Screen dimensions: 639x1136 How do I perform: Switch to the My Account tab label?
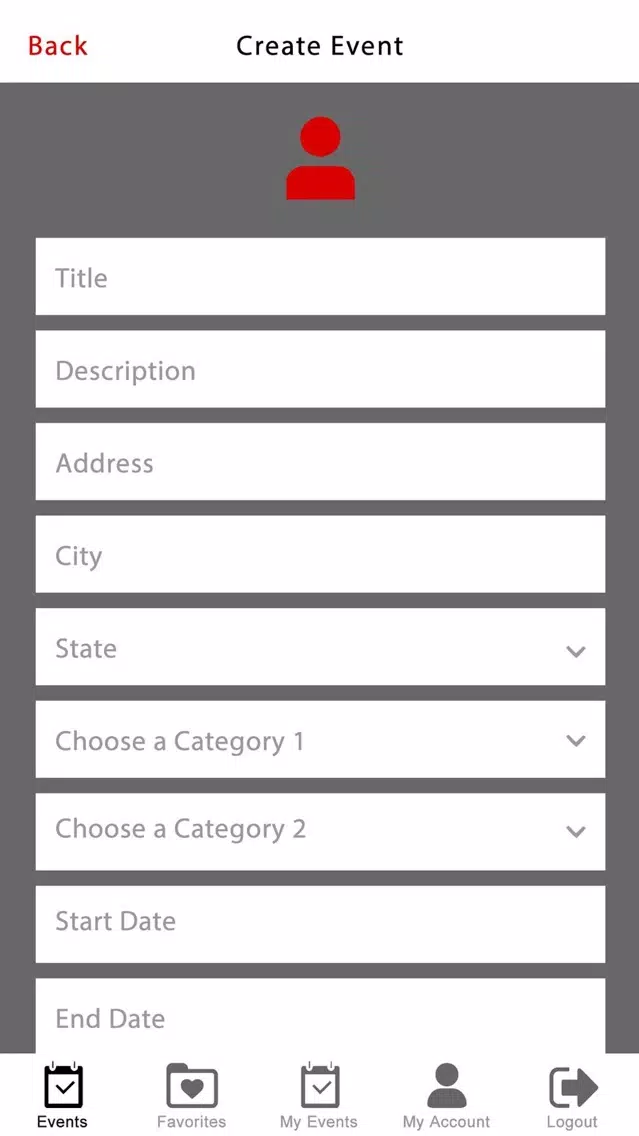click(446, 1122)
